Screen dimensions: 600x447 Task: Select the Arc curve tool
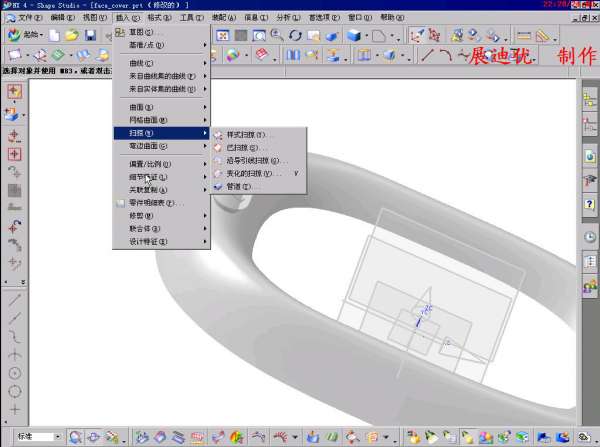pyautogui.click(x=446, y=55)
